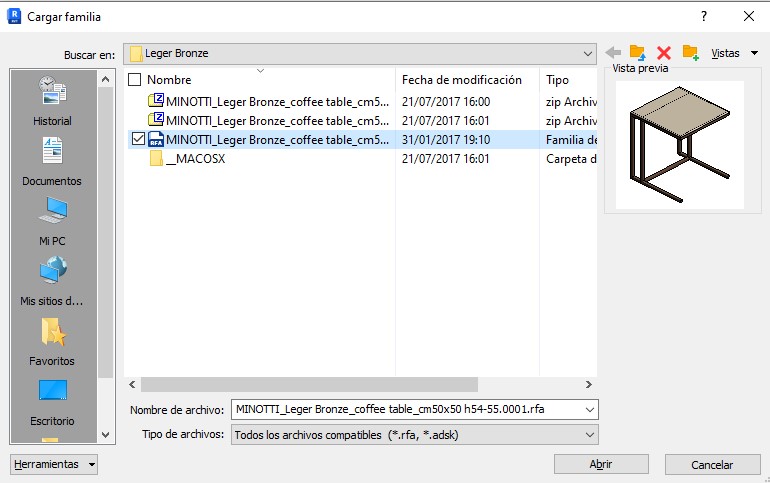Click the red X delete icon
The image size is (770, 483).
pyautogui.click(x=663, y=53)
